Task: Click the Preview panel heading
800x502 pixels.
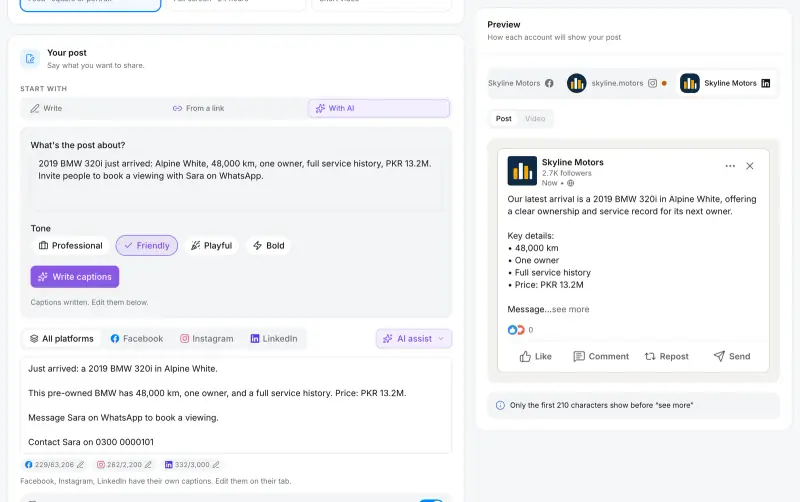Action: click(504, 24)
